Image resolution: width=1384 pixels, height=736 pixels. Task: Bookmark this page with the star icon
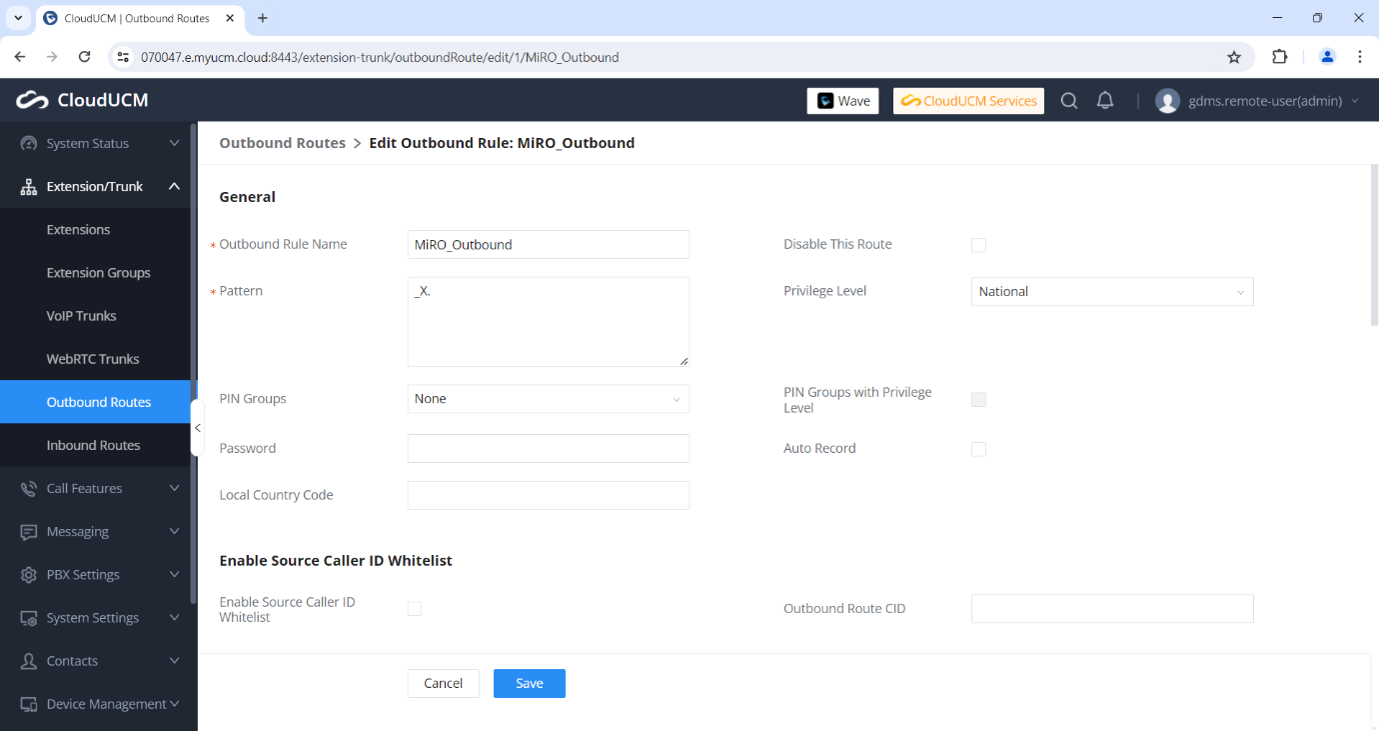click(x=1234, y=57)
